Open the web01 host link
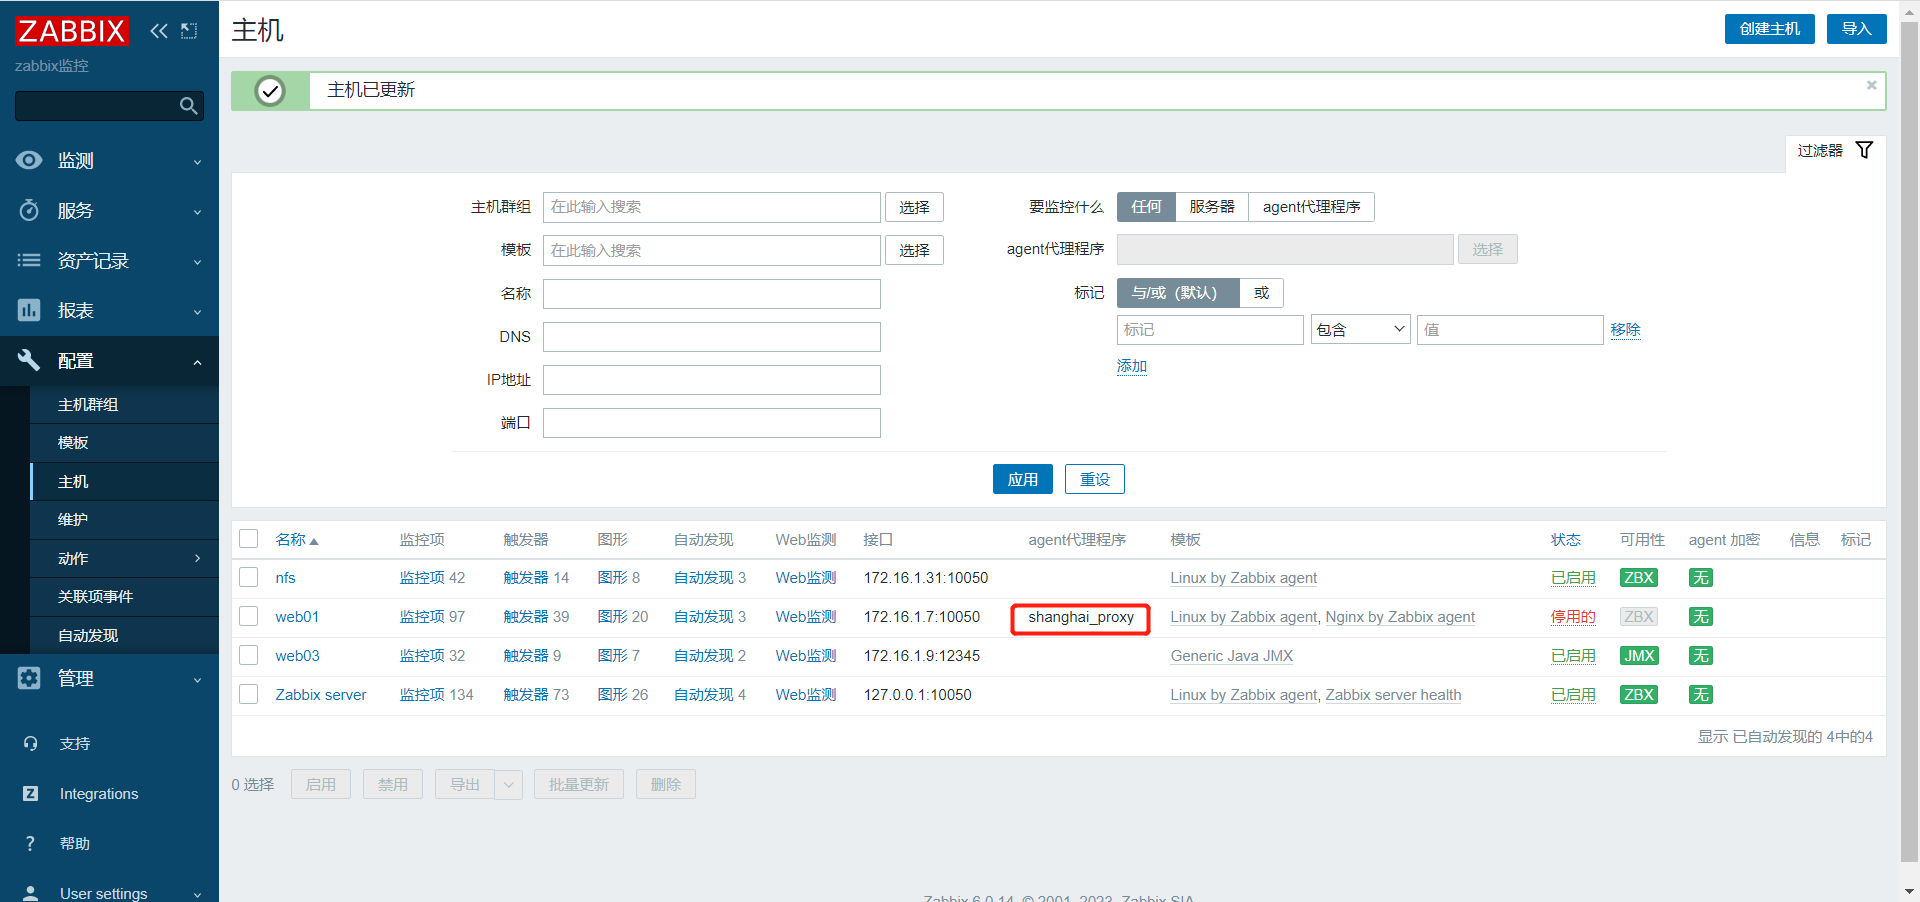This screenshot has height=902, width=1920. click(297, 617)
